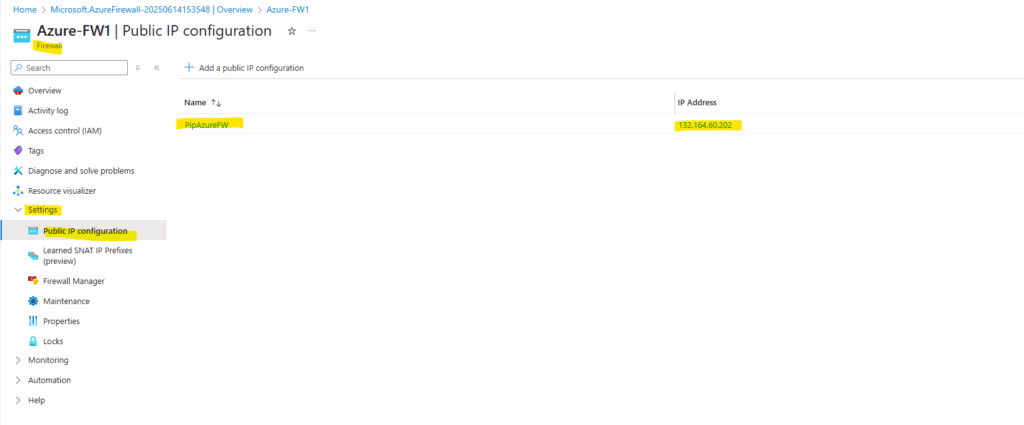The height and width of the screenshot is (425, 1024).
Task: Sort table by Name column arrows
Action: (x=217, y=103)
